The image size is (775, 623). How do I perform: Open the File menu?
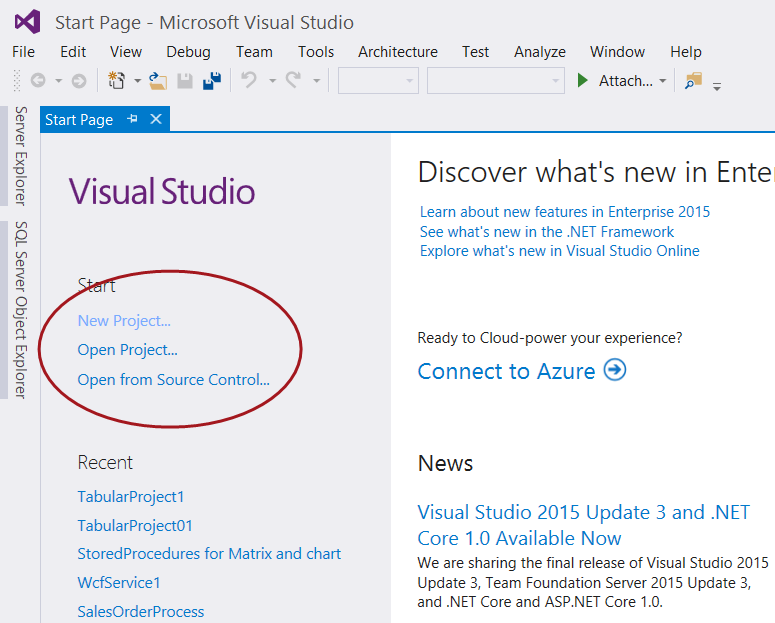coord(23,52)
